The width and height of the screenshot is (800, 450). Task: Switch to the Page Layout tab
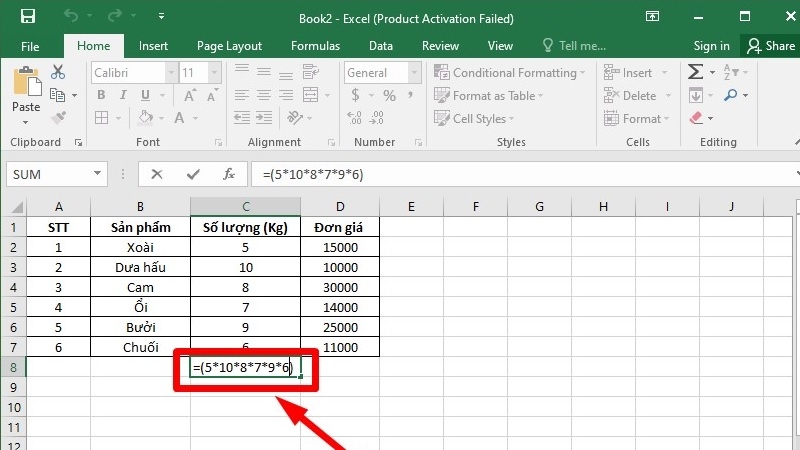click(229, 46)
